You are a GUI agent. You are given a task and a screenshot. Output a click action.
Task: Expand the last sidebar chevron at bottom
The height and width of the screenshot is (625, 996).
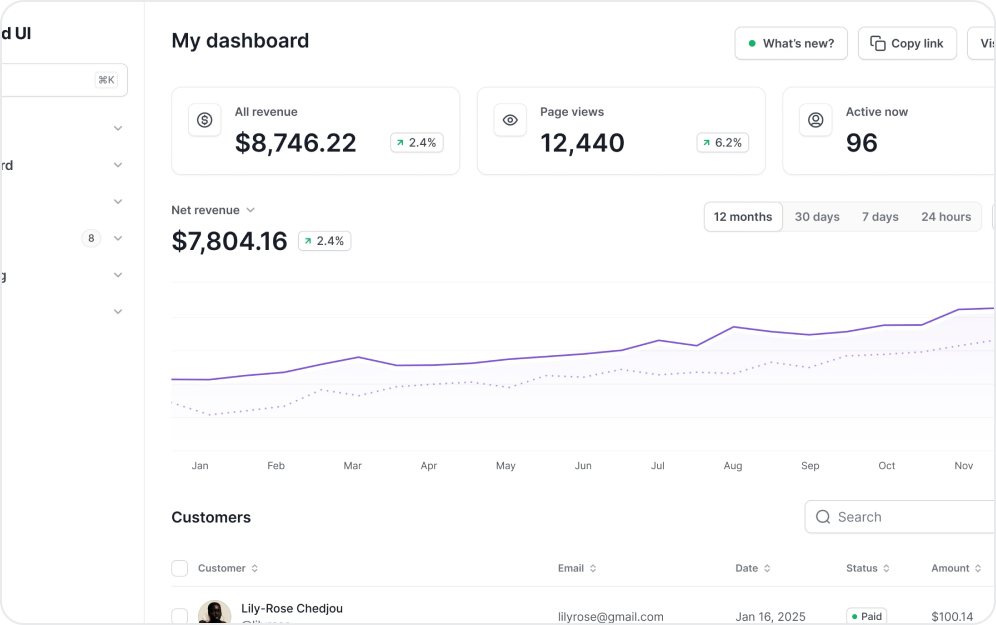[x=118, y=312]
